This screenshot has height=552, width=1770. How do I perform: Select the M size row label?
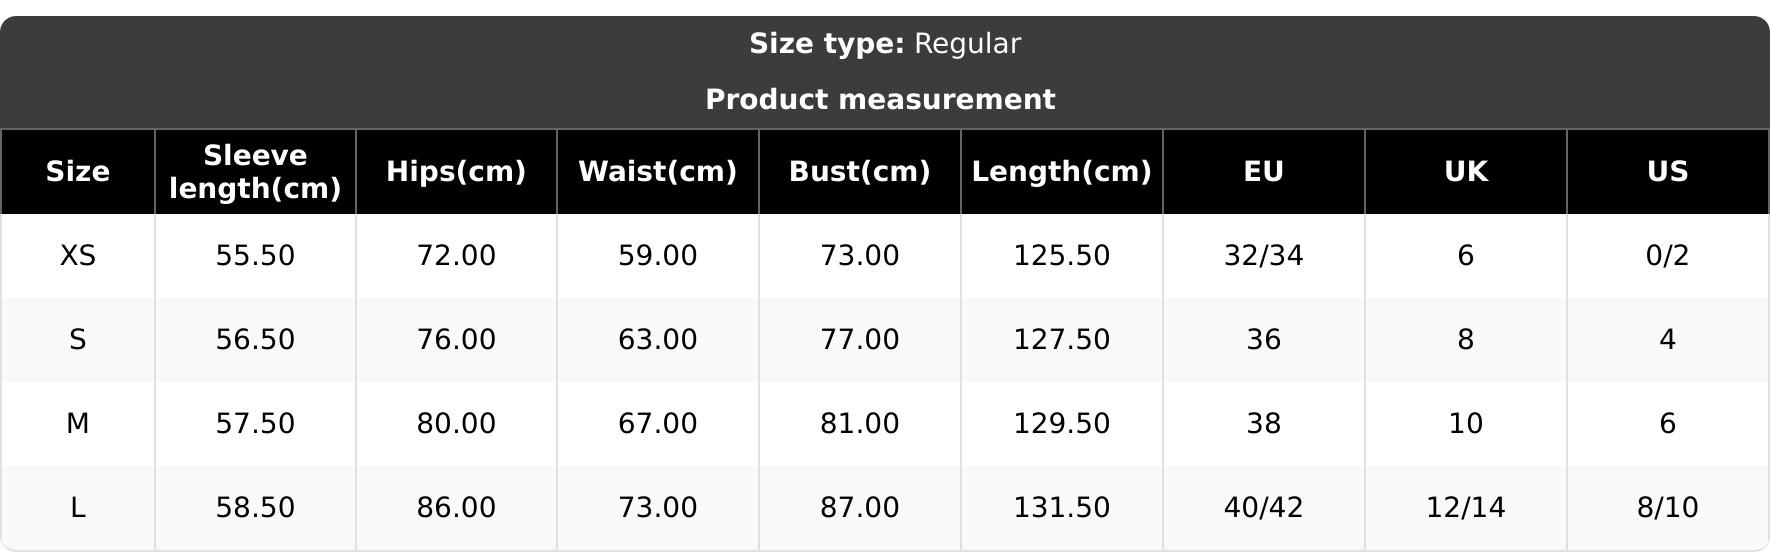[78, 424]
